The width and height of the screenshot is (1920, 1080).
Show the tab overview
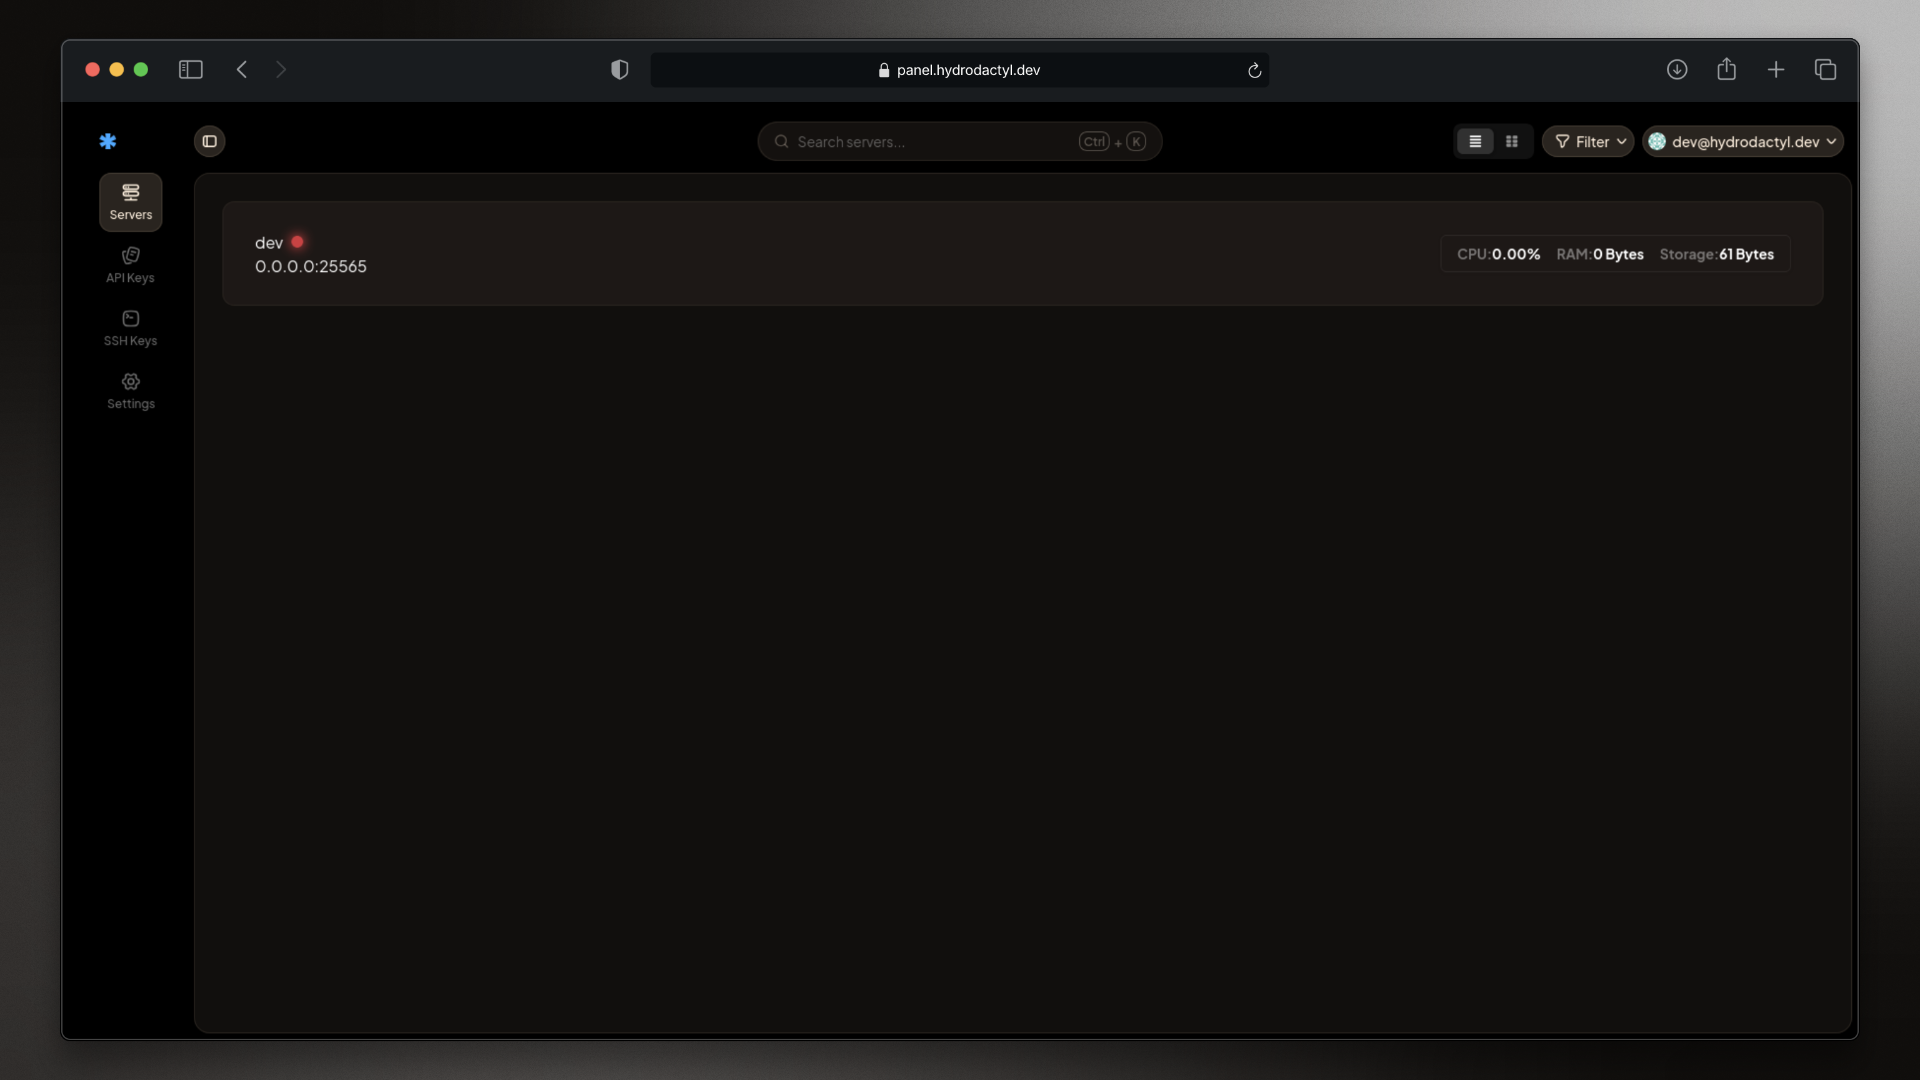pos(1825,69)
